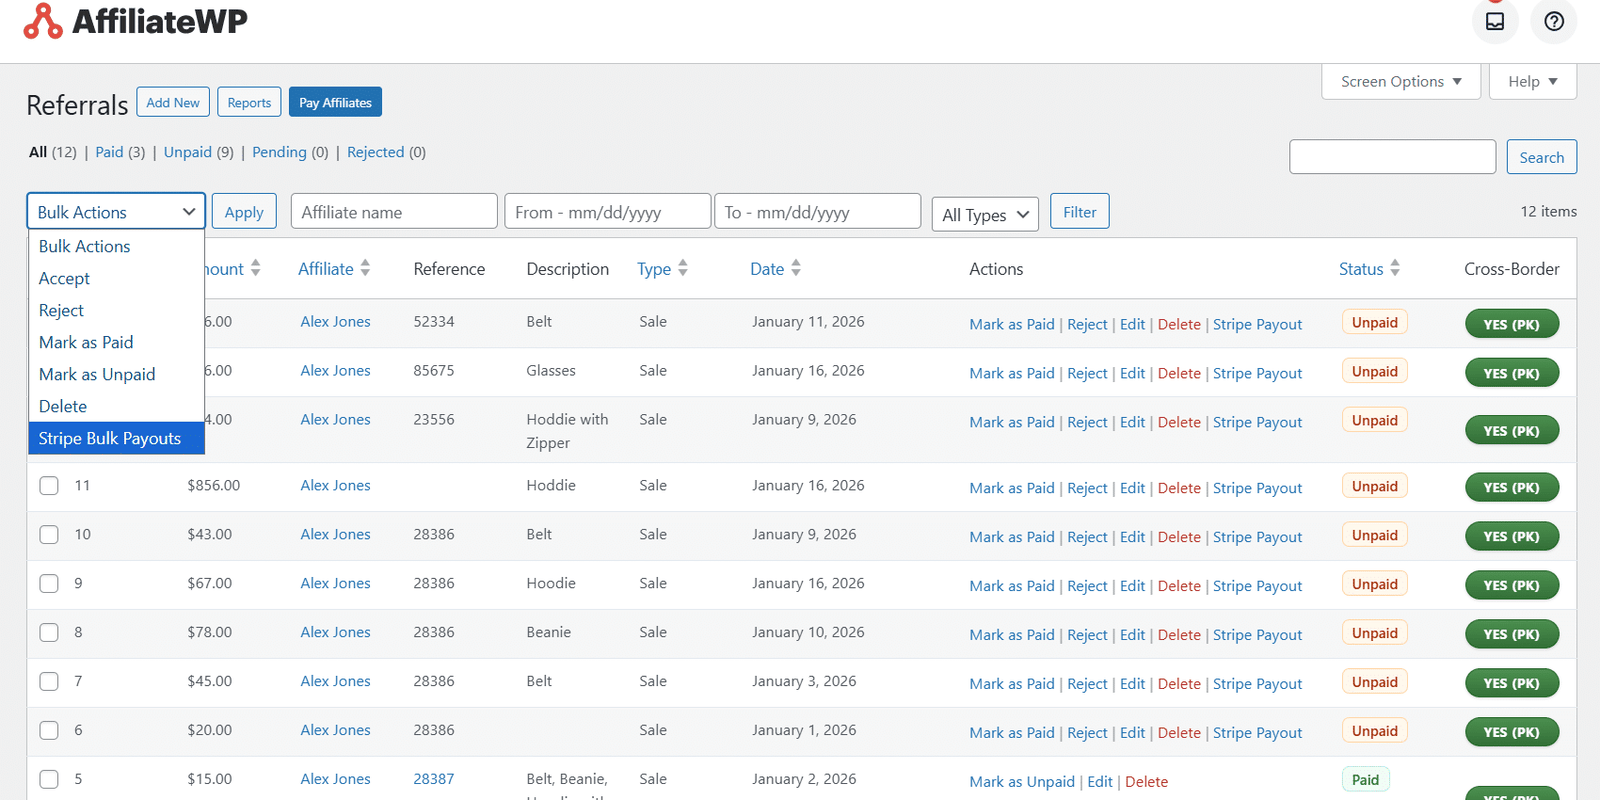The image size is (1600, 800).
Task: Select checkbox for referral 11
Action: [49, 486]
